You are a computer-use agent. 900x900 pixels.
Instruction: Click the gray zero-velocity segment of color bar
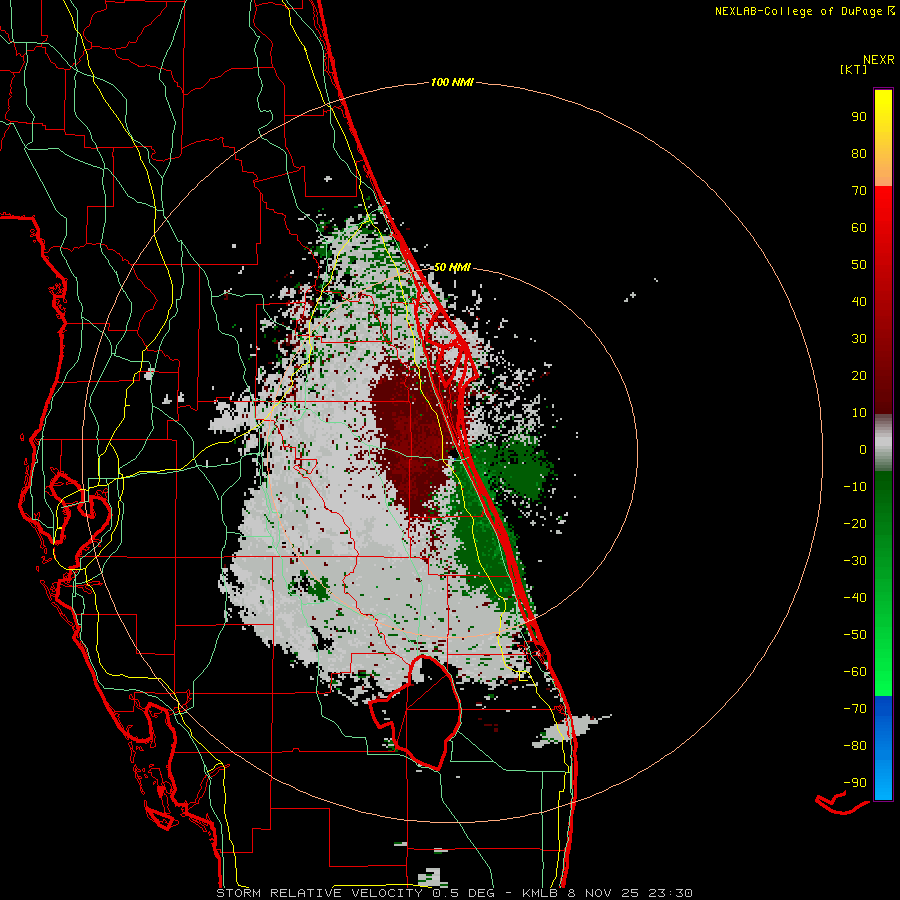coord(883,445)
